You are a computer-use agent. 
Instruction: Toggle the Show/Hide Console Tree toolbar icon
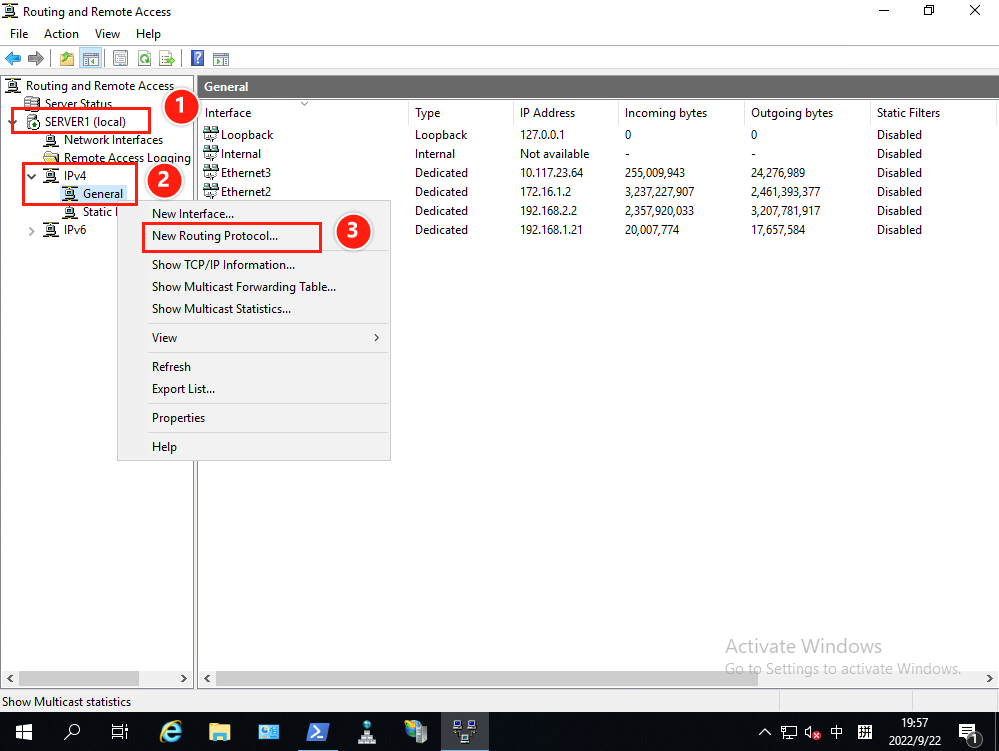91,59
